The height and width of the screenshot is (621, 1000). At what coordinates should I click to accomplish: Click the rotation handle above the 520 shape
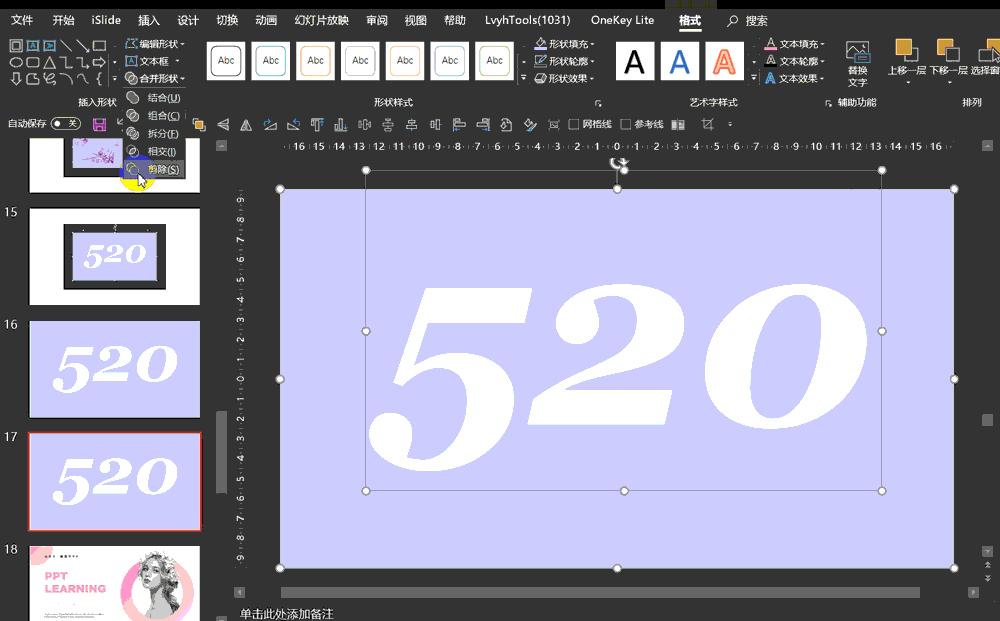click(619, 162)
